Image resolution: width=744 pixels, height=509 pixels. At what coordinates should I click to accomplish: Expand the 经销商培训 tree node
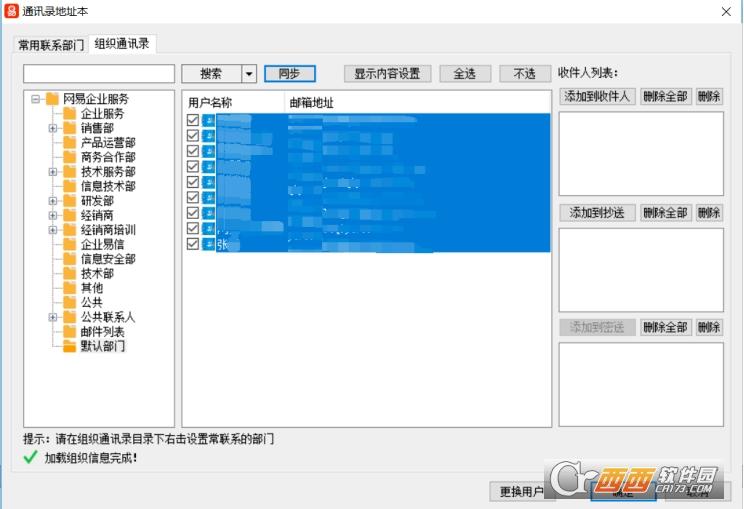(53, 230)
